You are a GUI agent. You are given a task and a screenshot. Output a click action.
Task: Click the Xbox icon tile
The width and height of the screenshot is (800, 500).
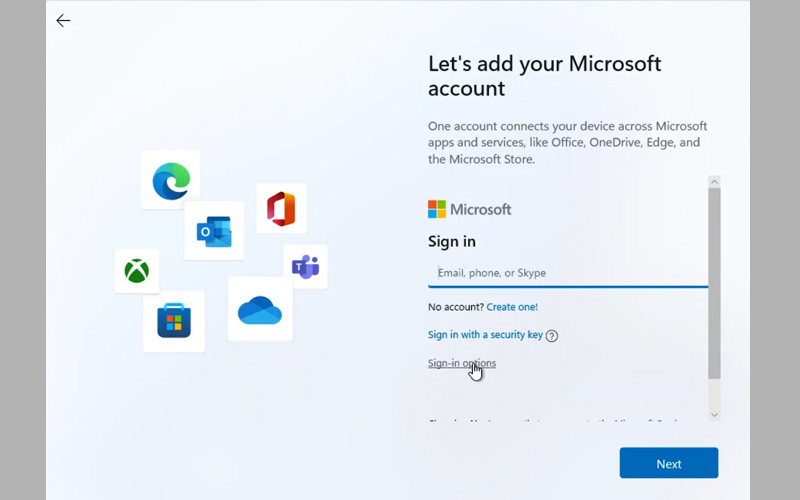tap(137, 271)
